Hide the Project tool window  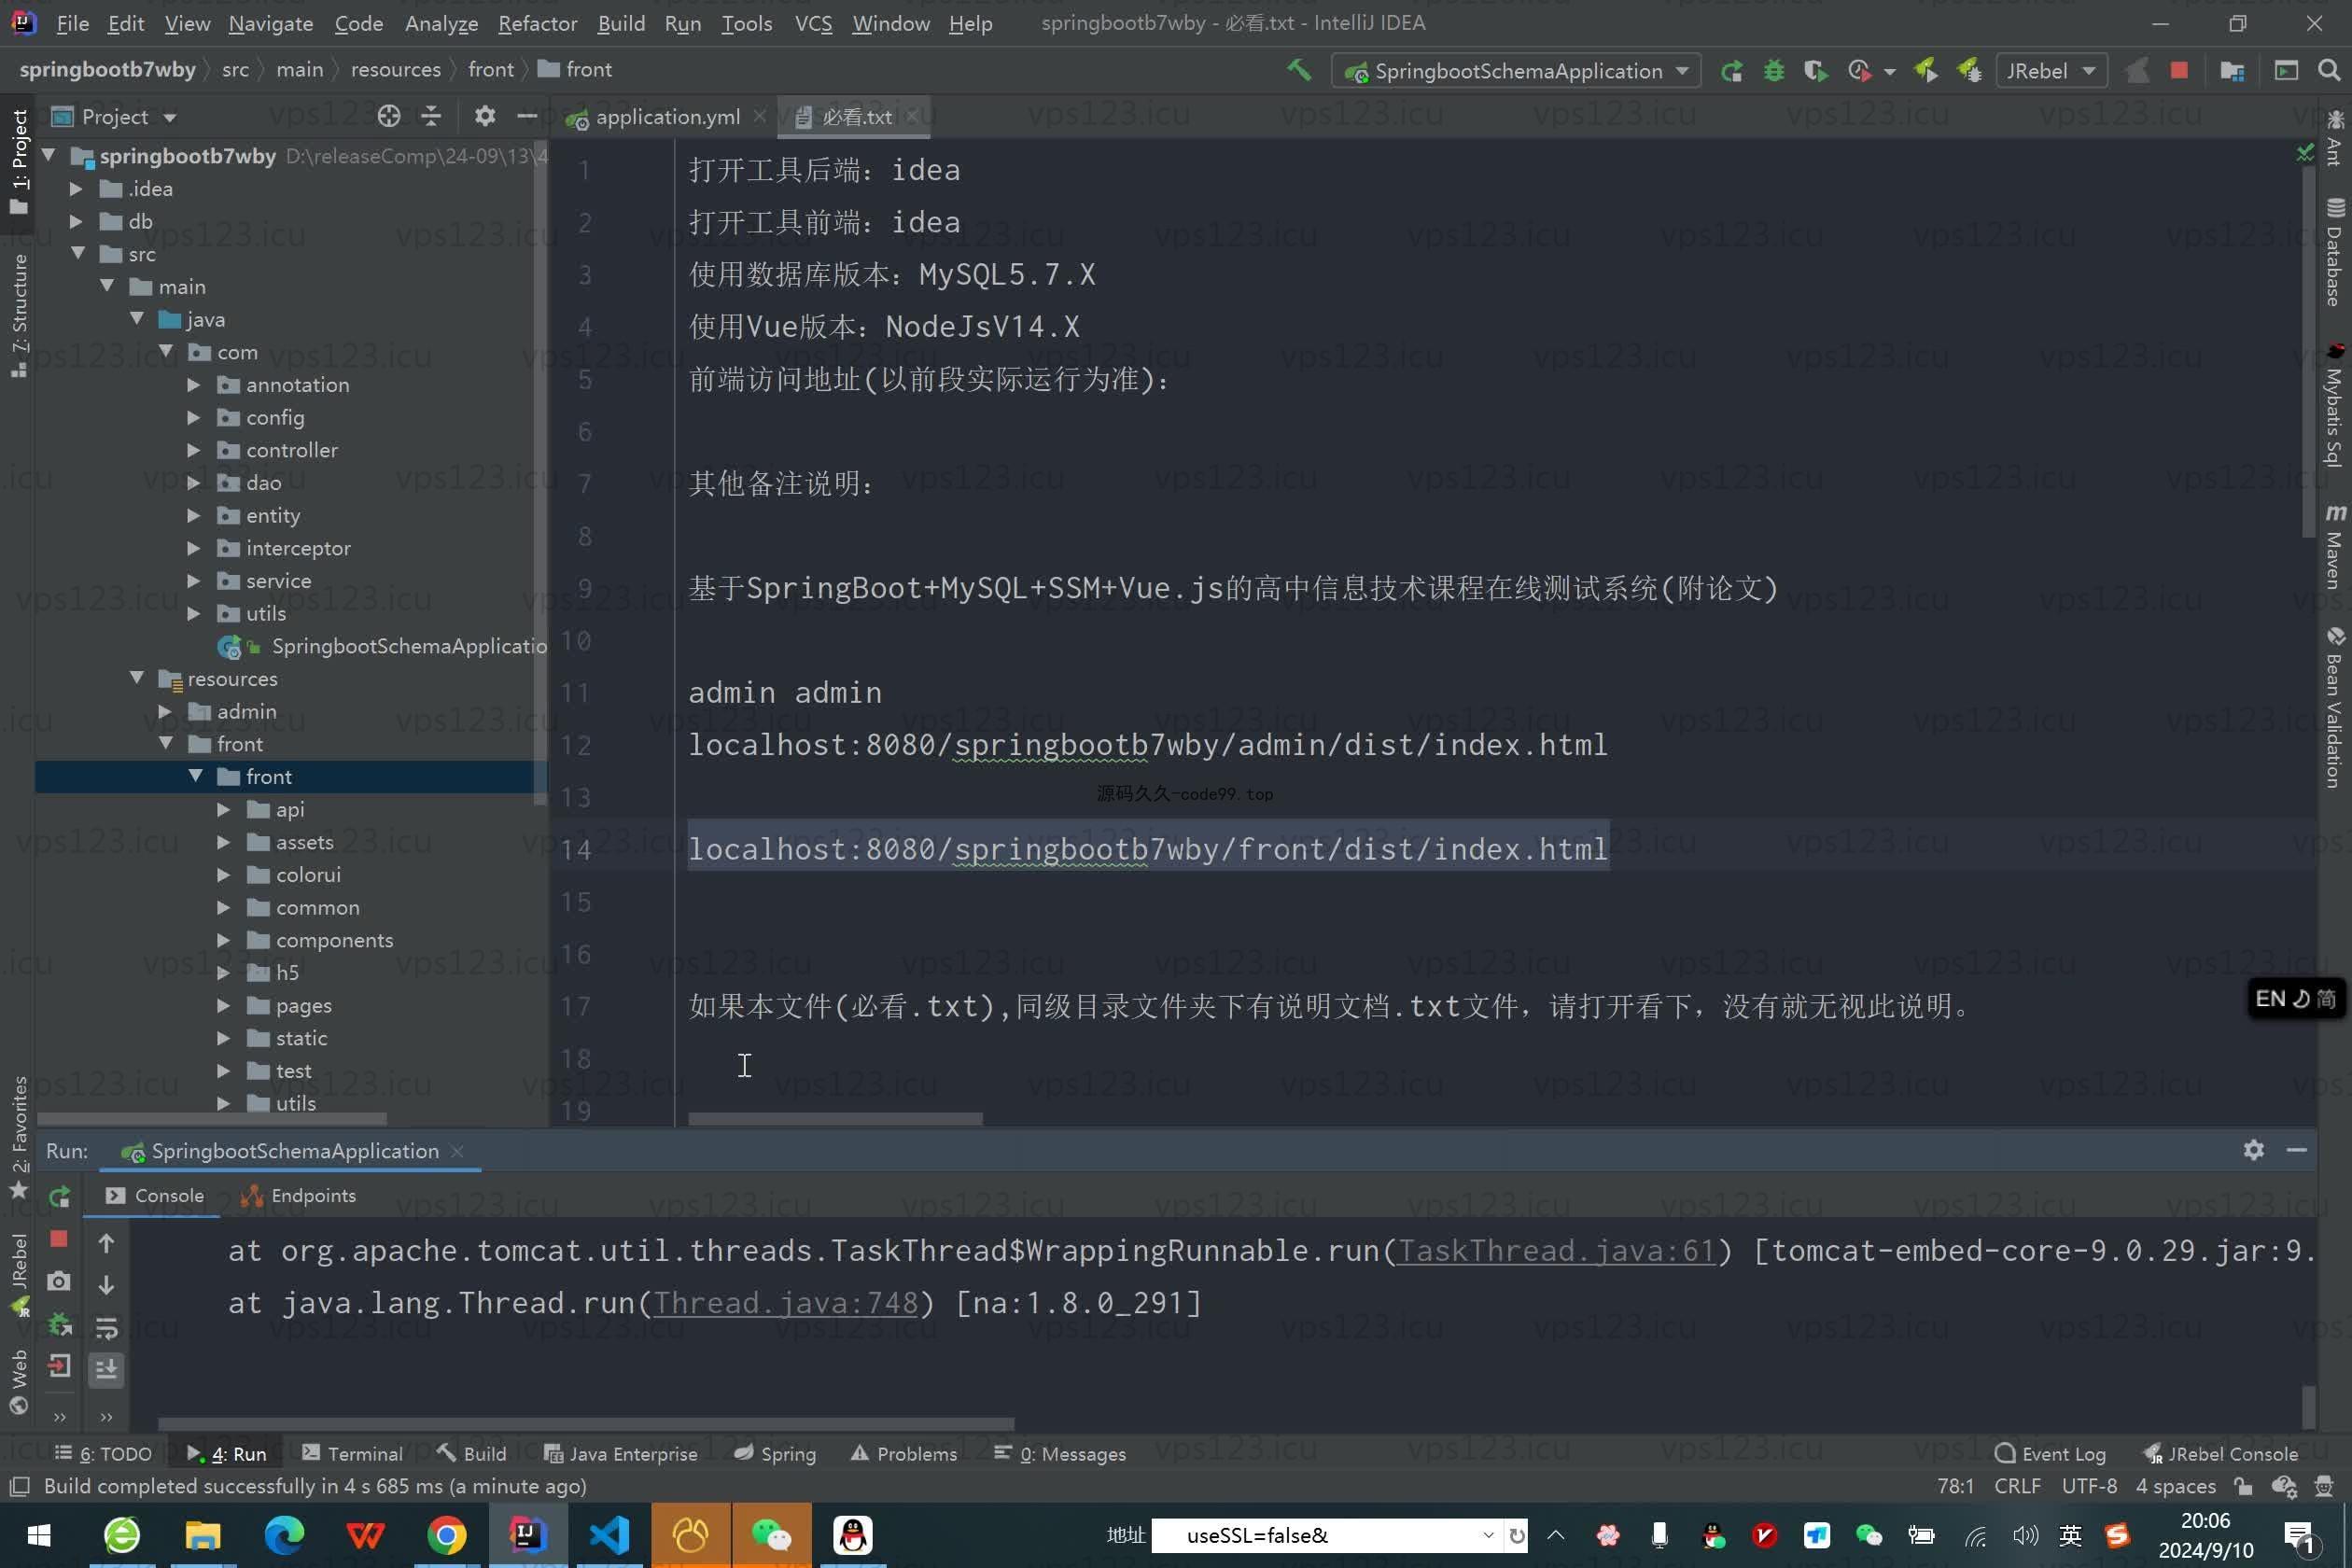pos(527,117)
